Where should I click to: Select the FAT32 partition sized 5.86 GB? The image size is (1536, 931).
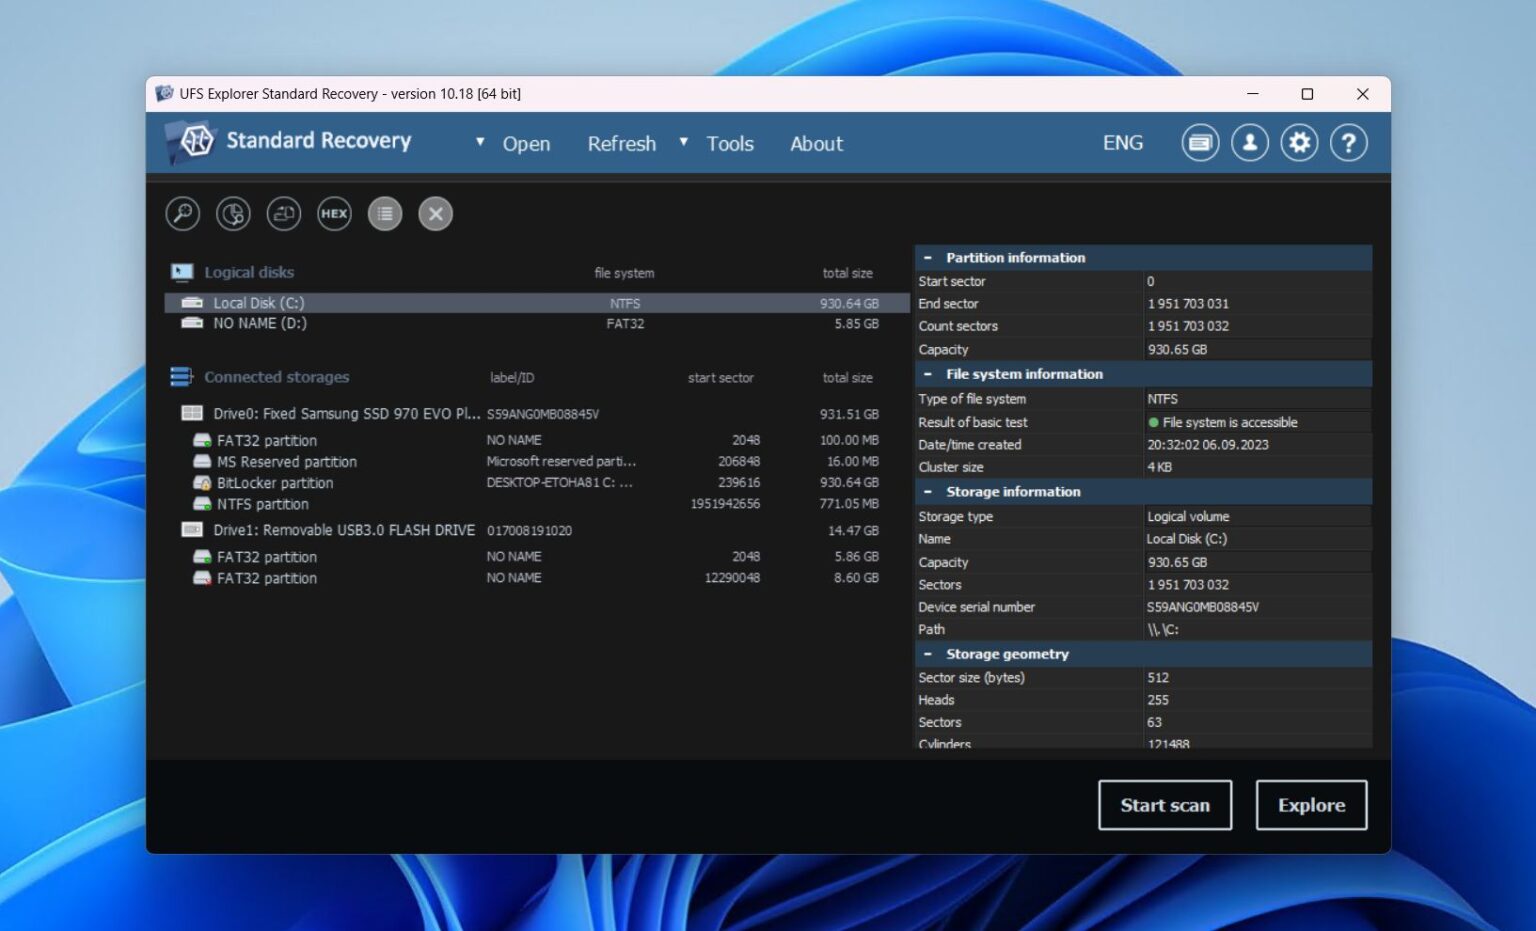click(x=537, y=556)
